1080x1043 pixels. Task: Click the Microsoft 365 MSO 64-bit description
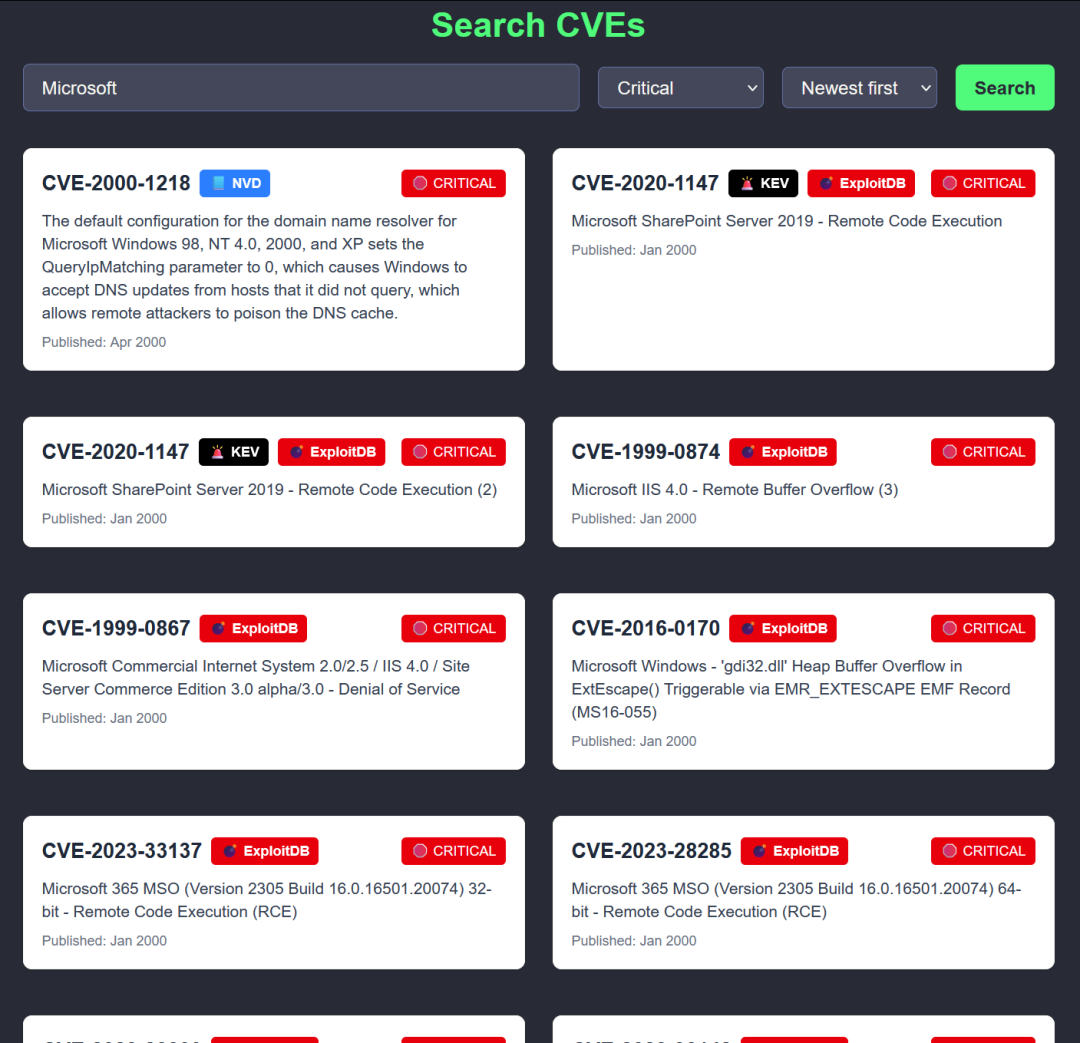(796, 900)
